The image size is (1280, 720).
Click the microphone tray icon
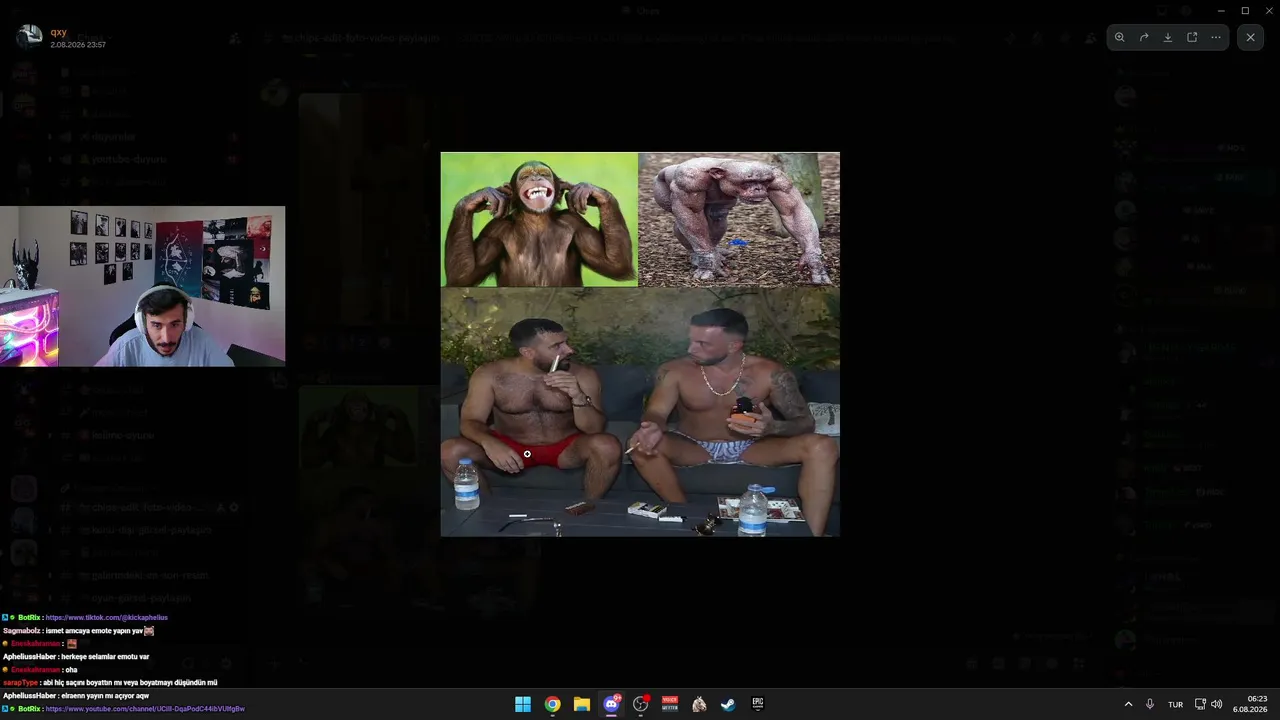pos(1150,704)
